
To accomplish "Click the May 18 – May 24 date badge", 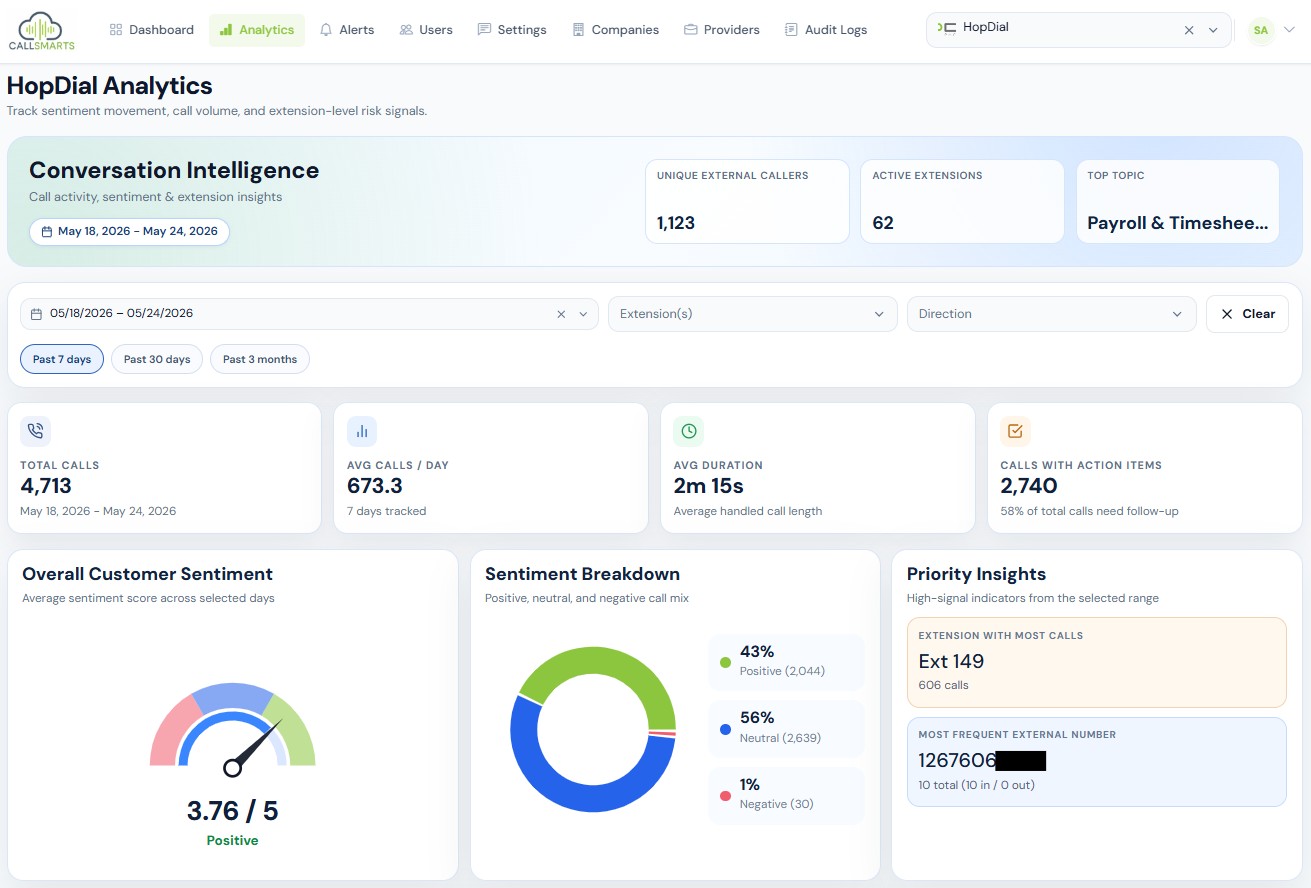I will coord(129,232).
